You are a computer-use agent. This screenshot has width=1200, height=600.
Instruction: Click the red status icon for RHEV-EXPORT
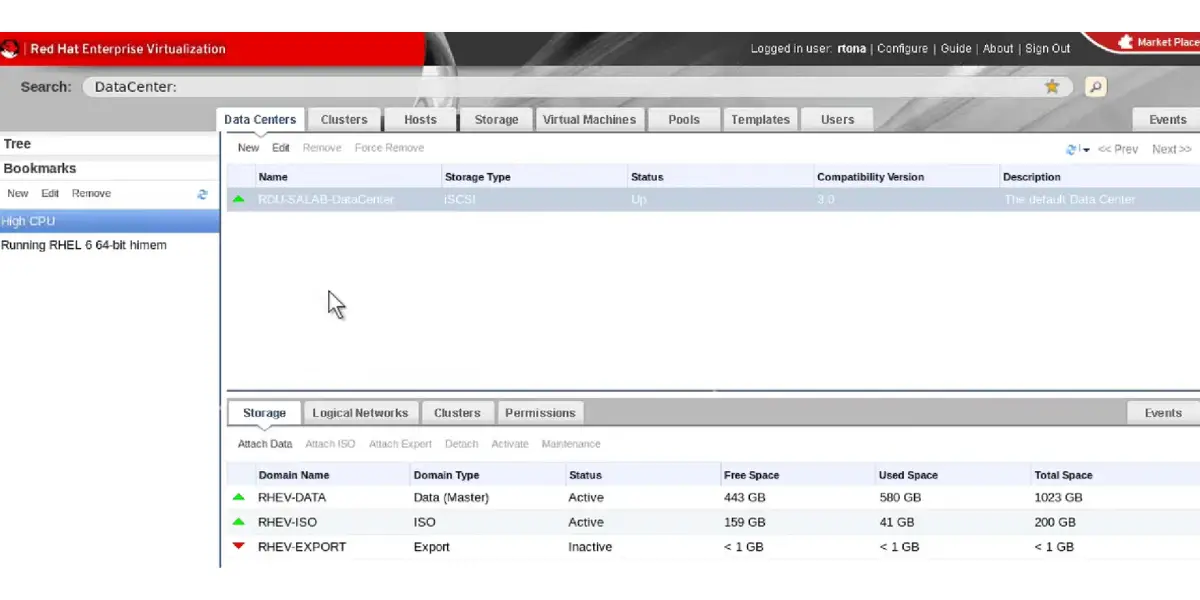[x=239, y=546]
